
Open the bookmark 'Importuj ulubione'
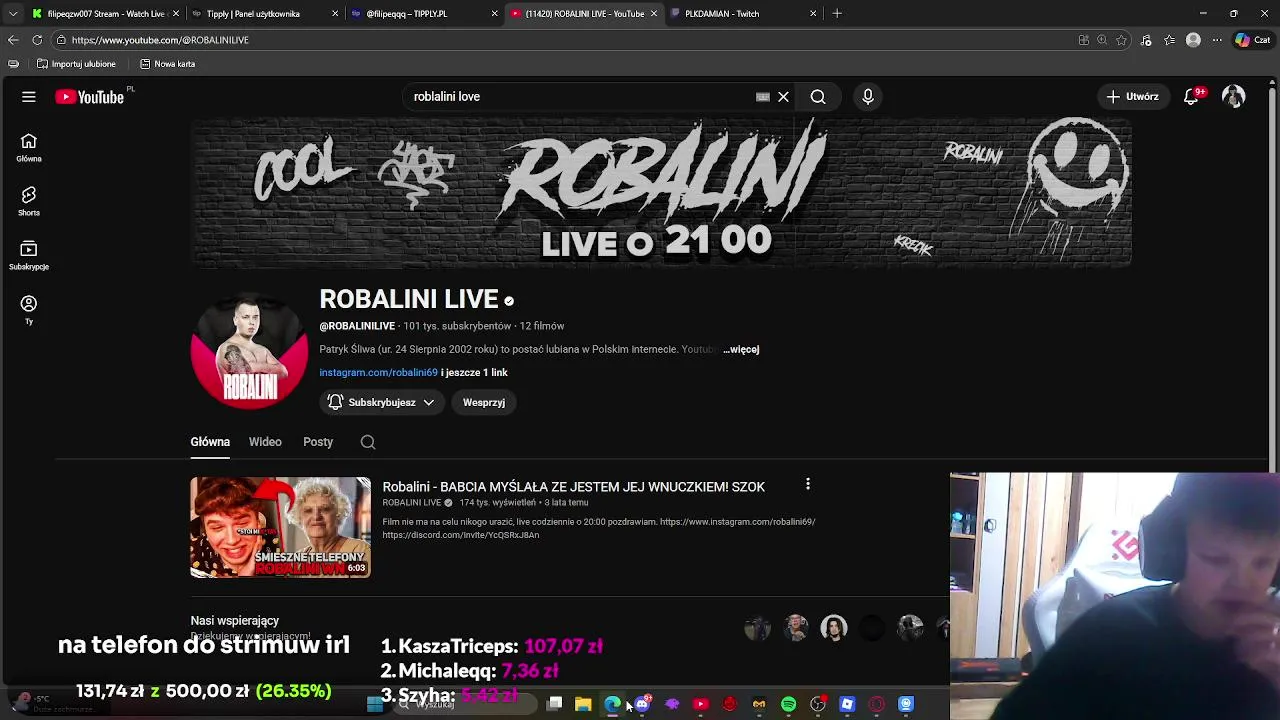[x=76, y=64]
